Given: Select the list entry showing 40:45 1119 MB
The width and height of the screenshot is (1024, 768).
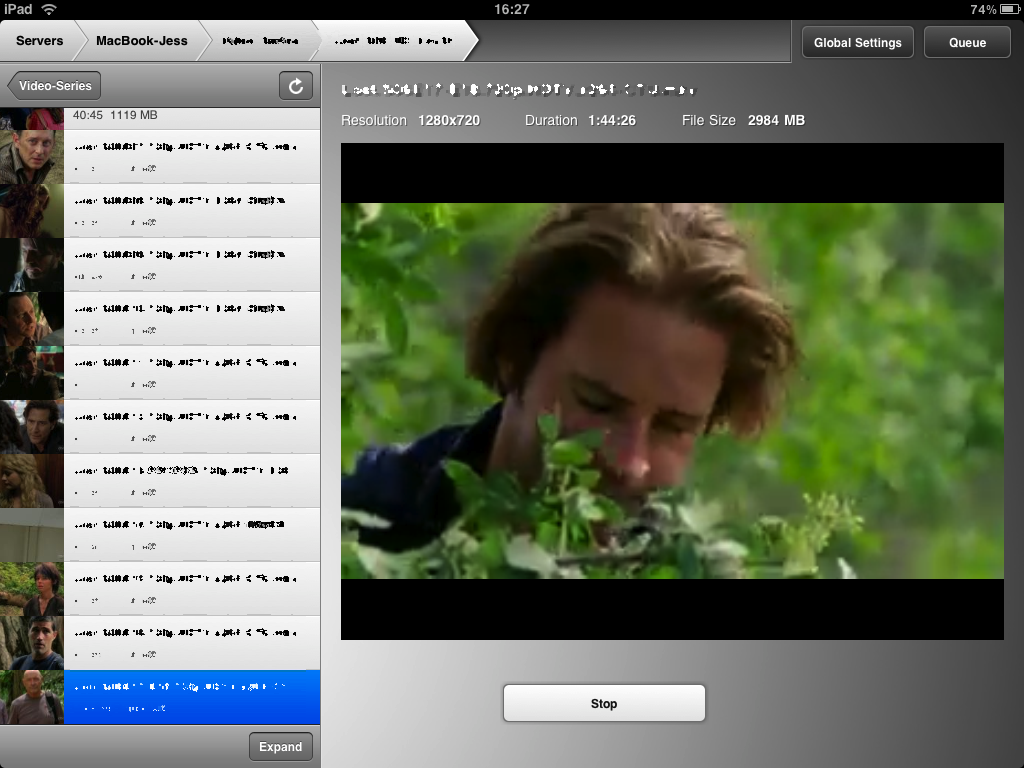Looking at the screenshot, I should point(160,118).
